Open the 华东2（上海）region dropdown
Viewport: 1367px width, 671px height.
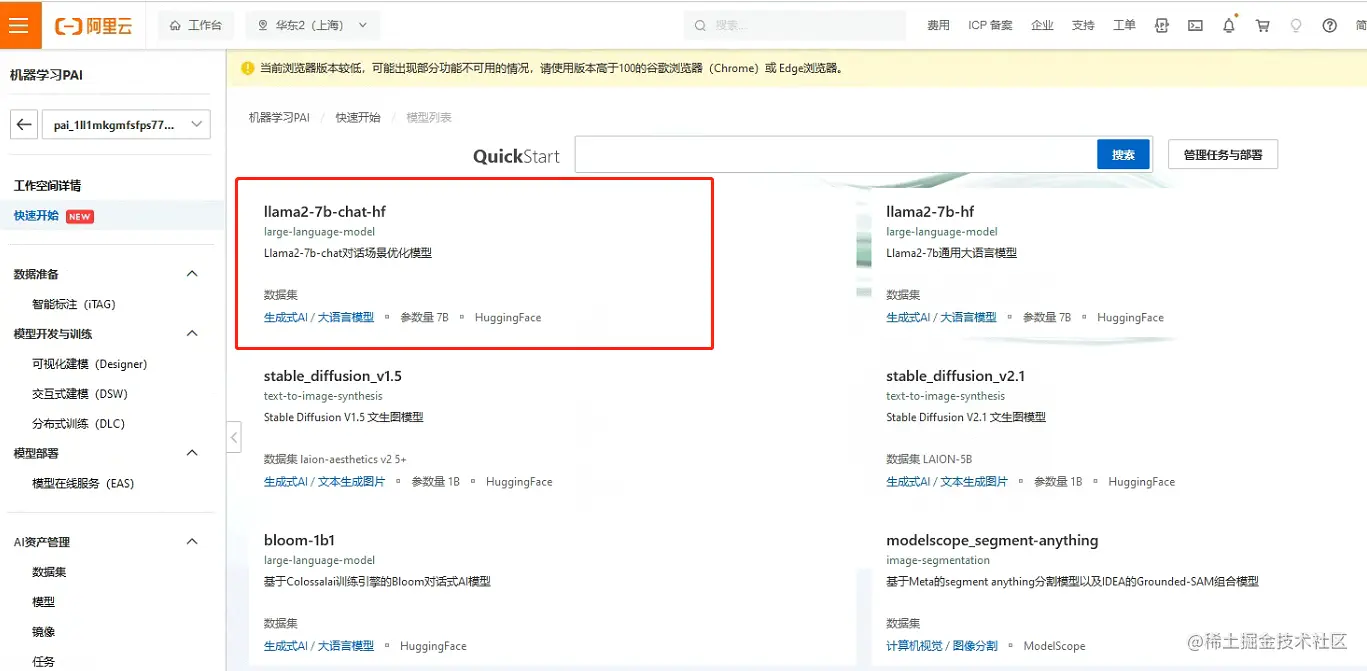point(312,25)
